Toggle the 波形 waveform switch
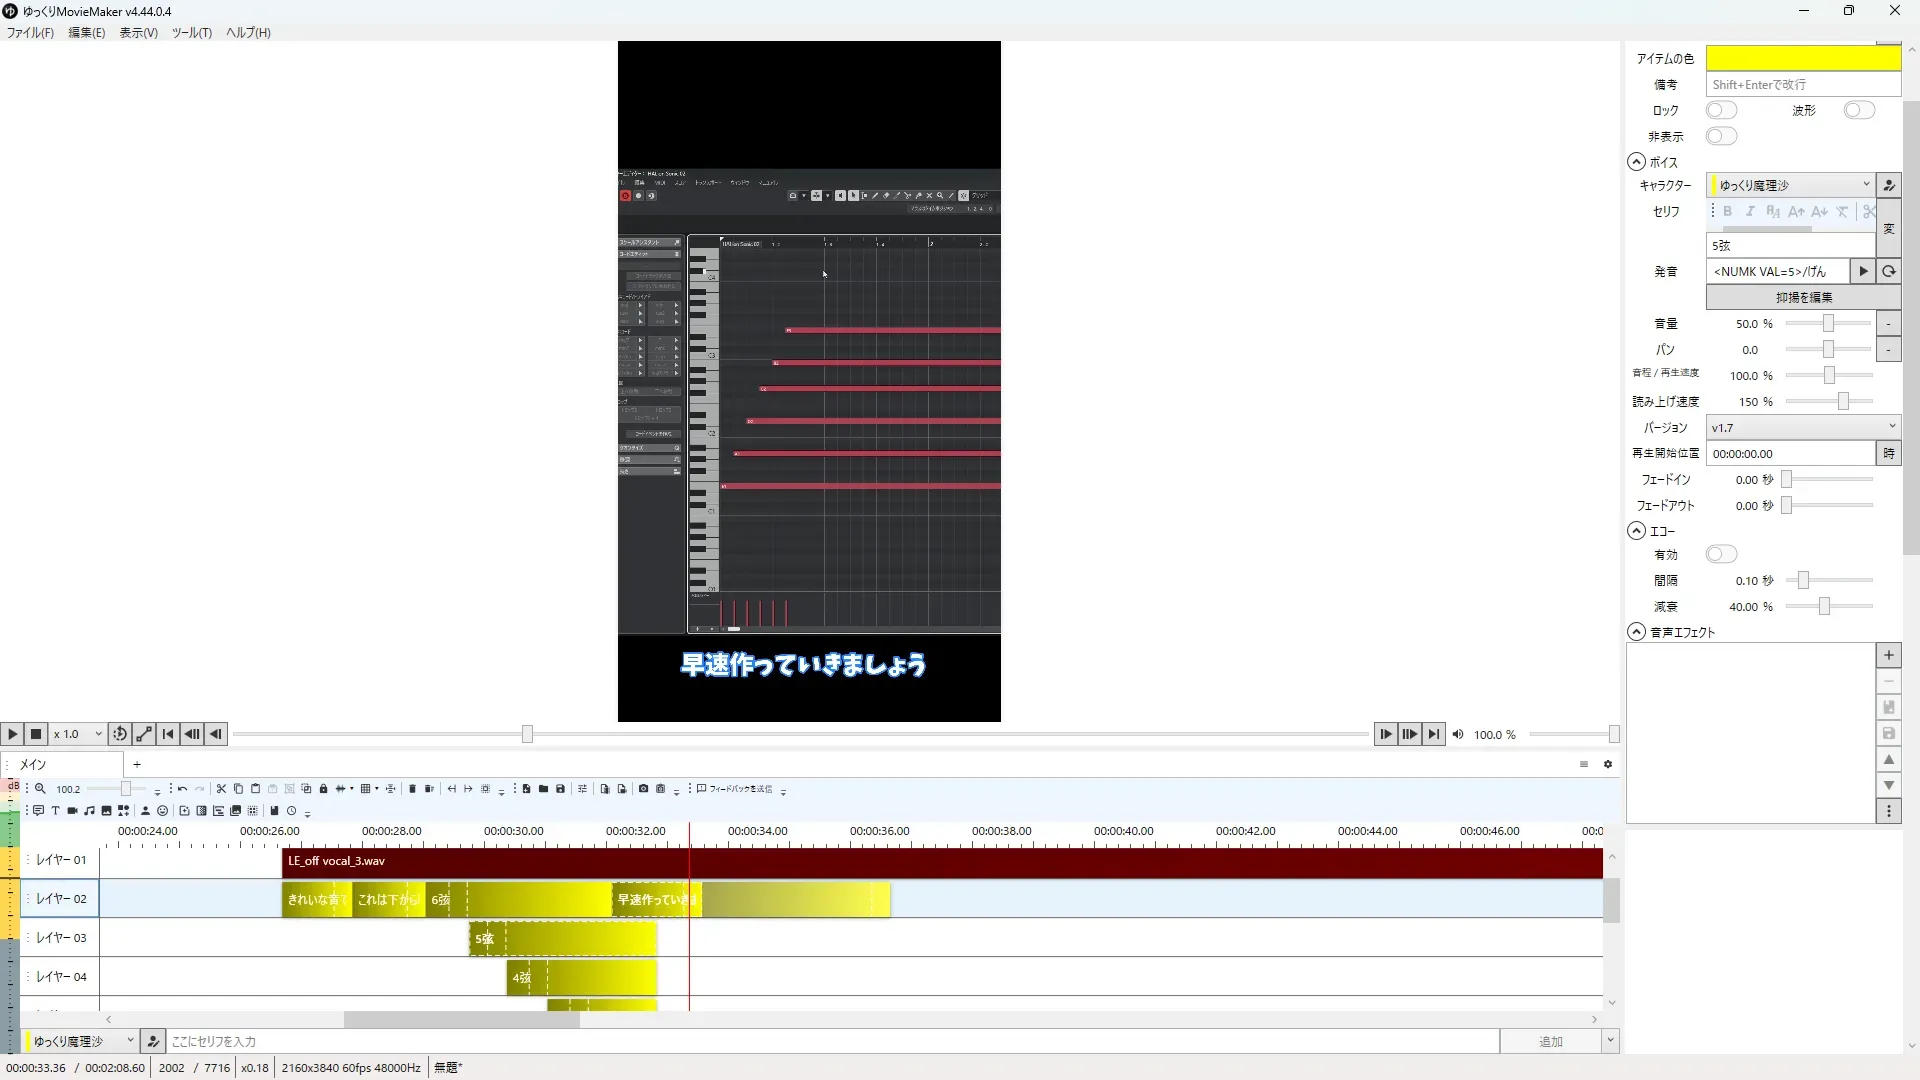Image resolution: width=1920 pixels, height=1080 pixels. tap(1858, 110)
